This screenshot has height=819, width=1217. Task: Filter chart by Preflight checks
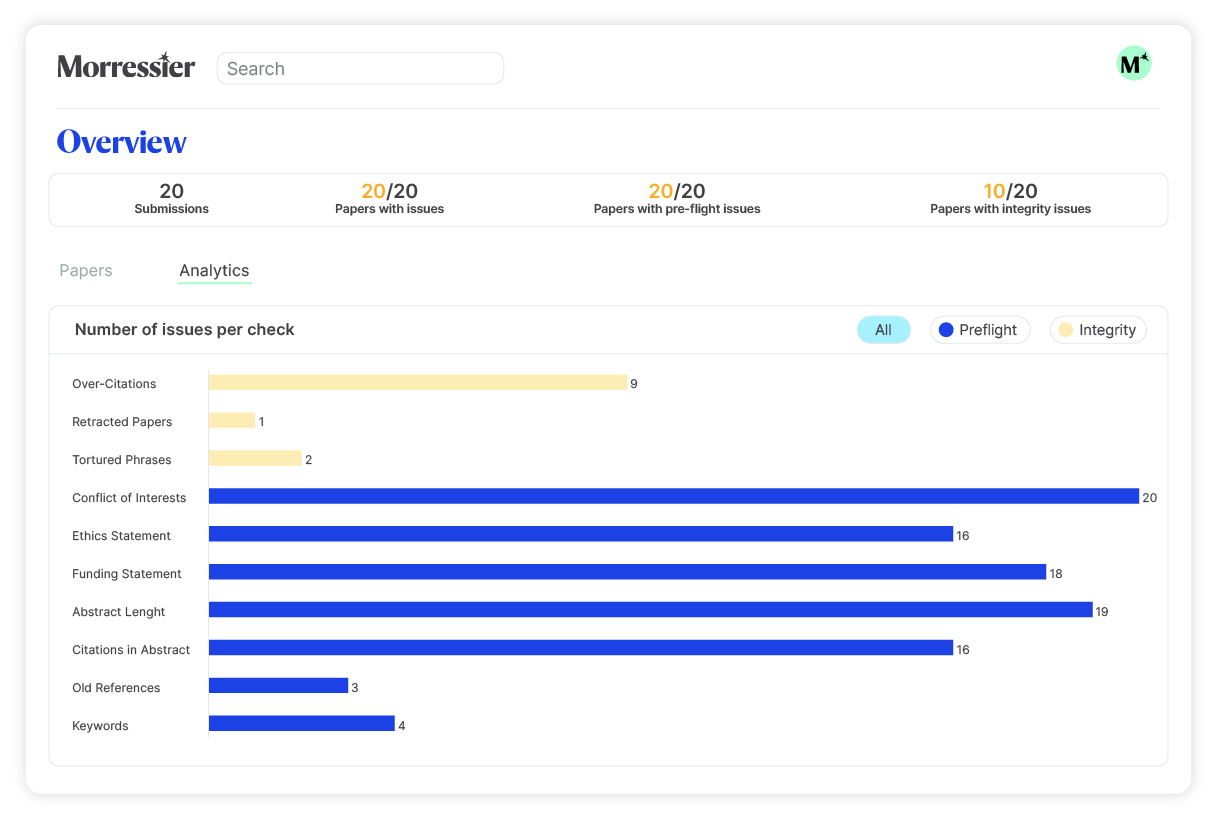click(980, 330)
